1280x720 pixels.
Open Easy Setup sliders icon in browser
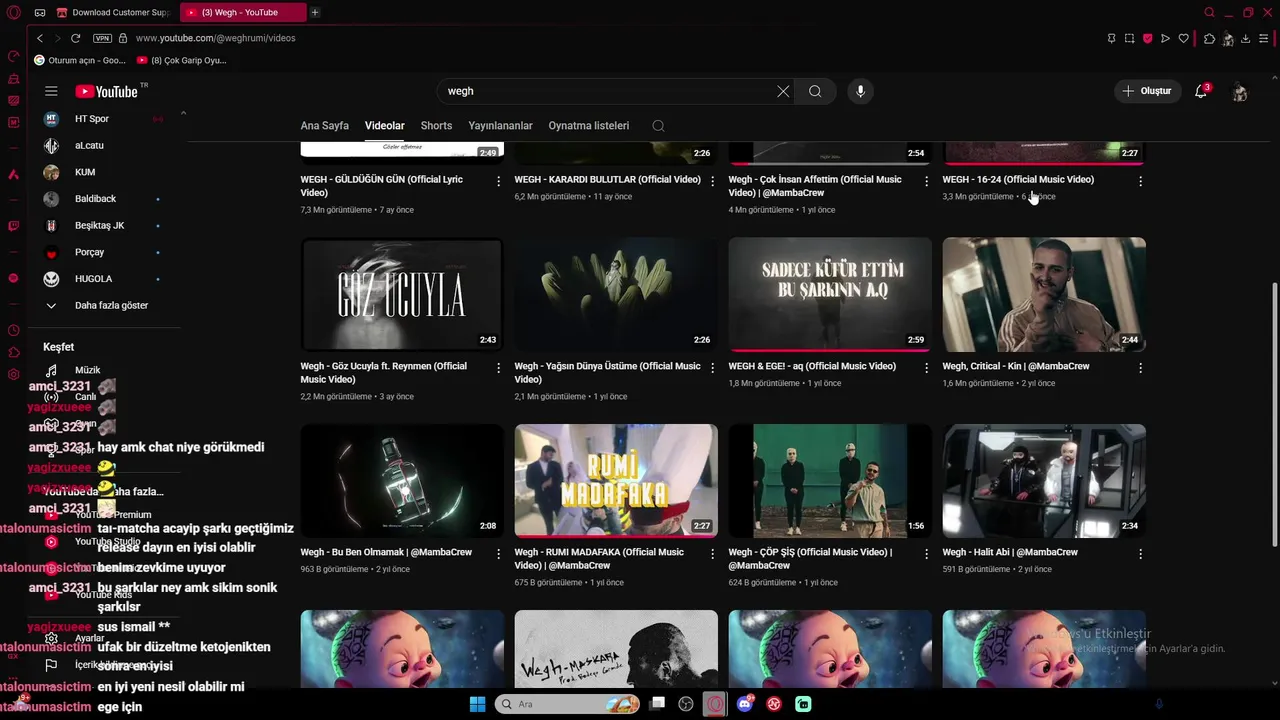[x=1264, y=38]
